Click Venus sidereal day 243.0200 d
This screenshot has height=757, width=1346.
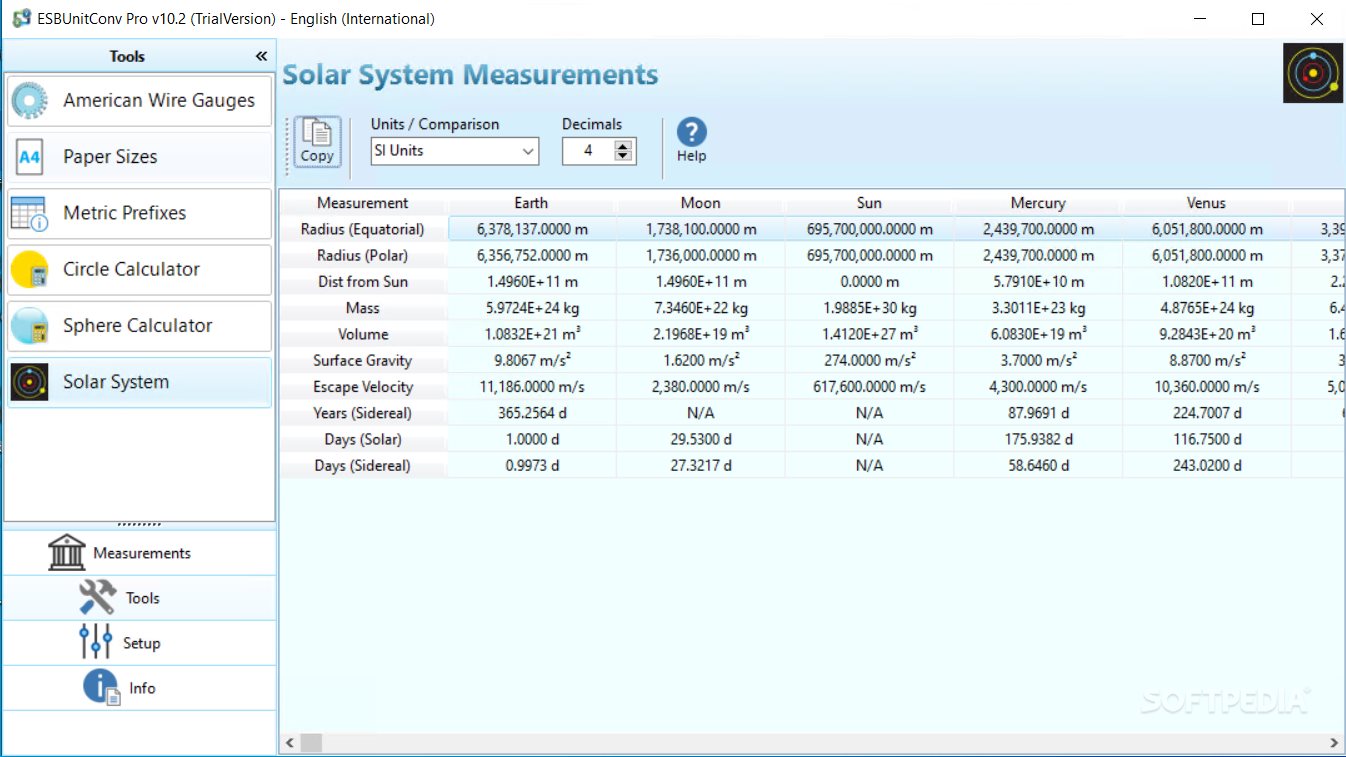(x=1207, y=466)
